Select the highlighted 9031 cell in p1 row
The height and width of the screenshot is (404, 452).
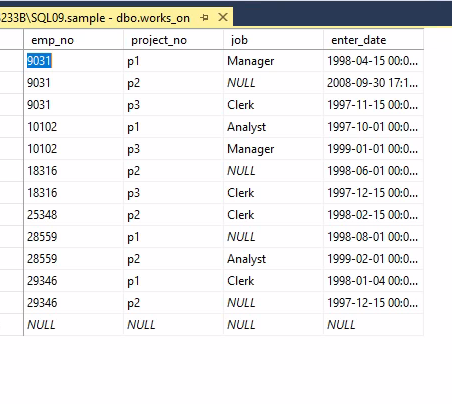tap(73, 61)
